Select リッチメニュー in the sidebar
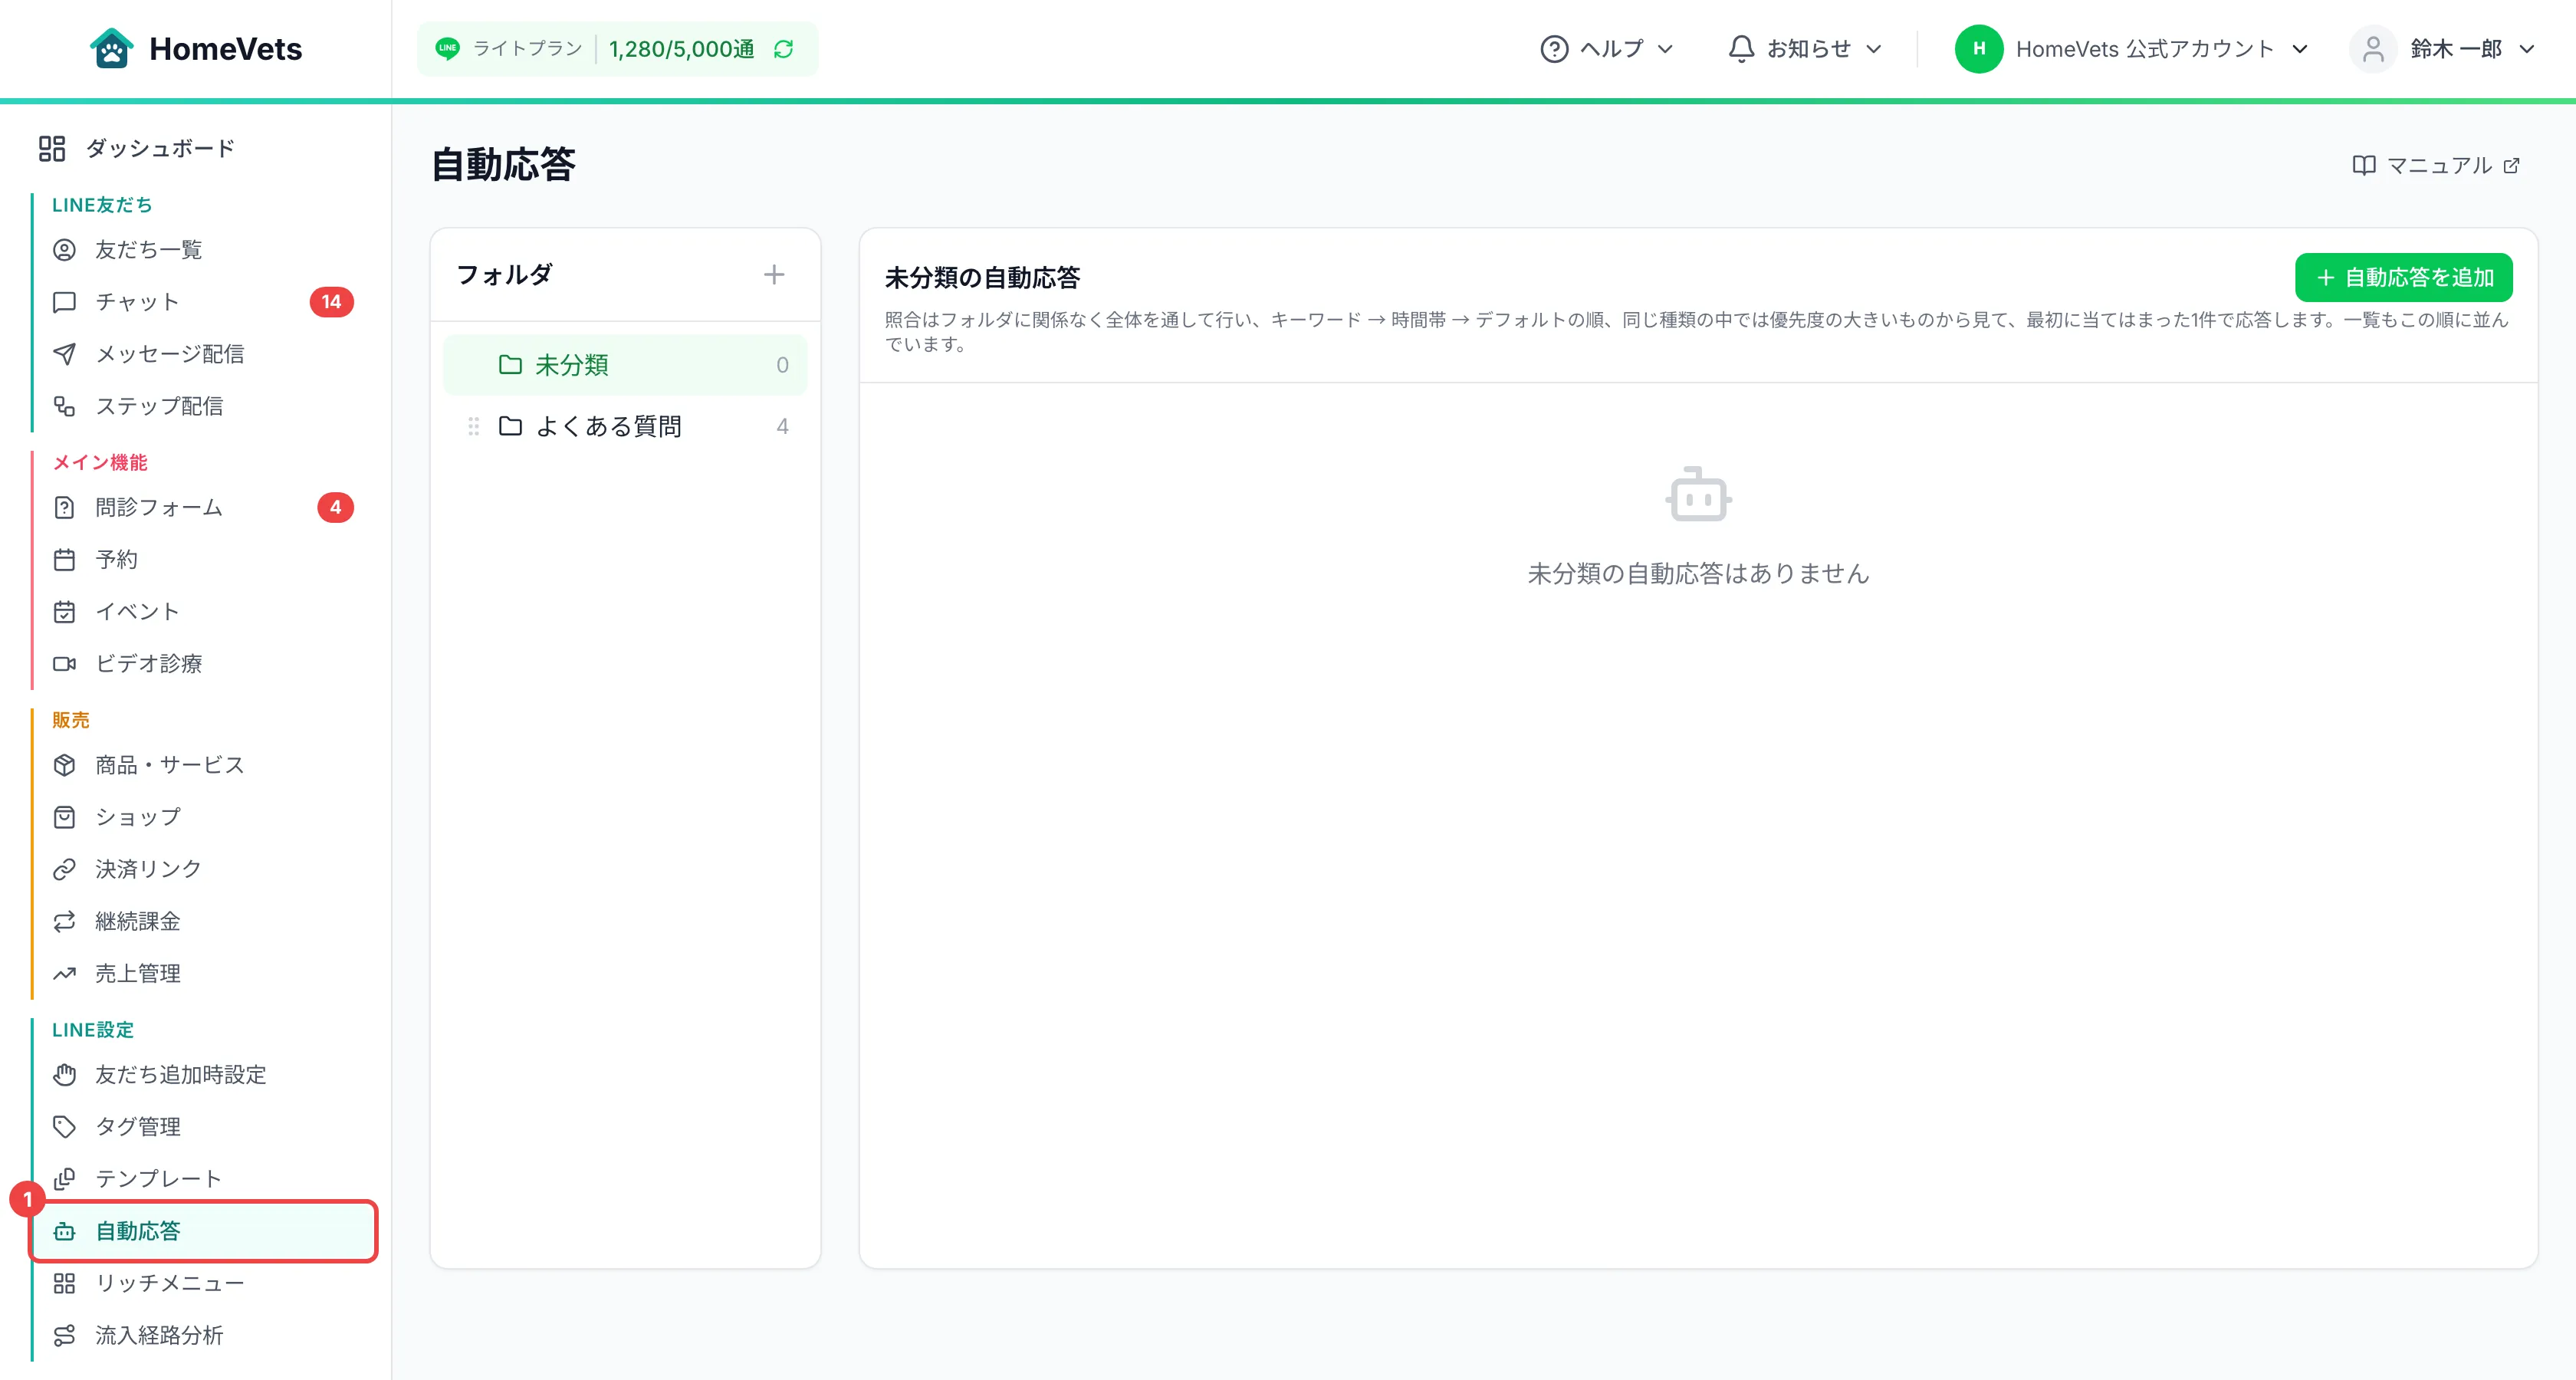 [x=203, y=1283]
